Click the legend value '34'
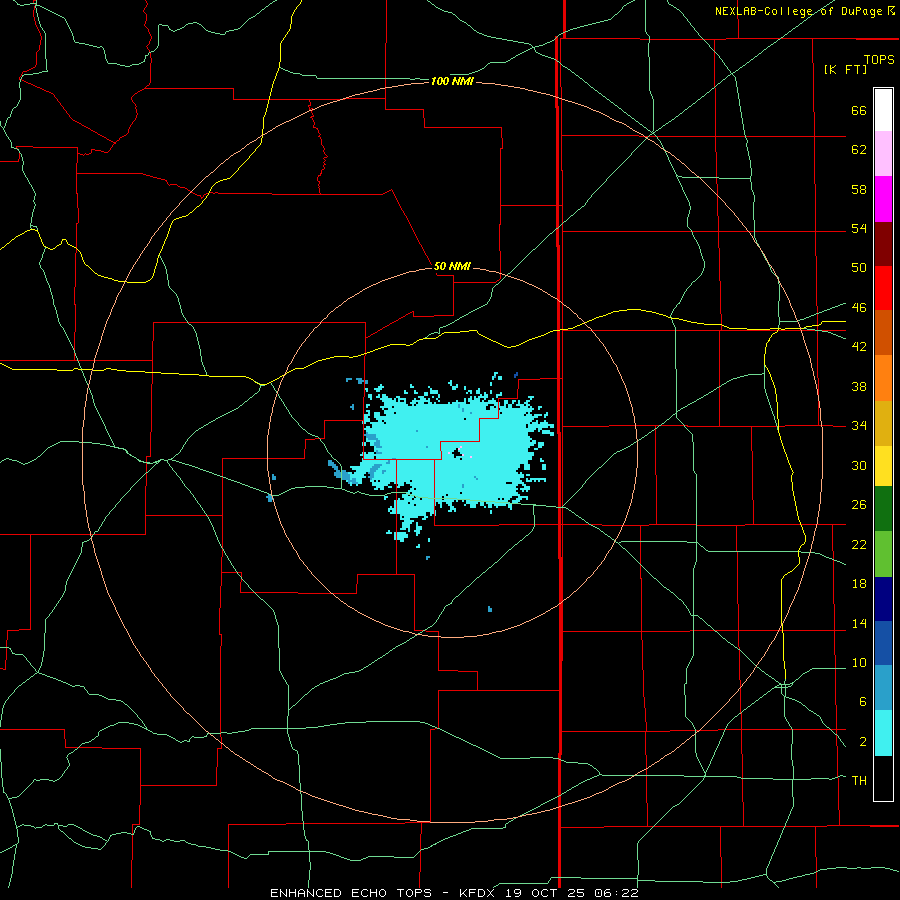 pos(859,425)
